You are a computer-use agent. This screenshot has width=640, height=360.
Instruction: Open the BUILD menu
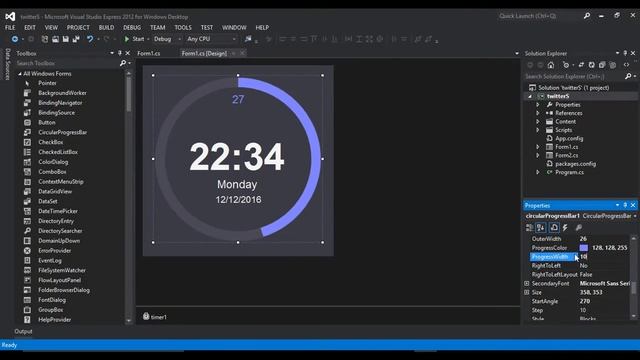click(106, 27)
